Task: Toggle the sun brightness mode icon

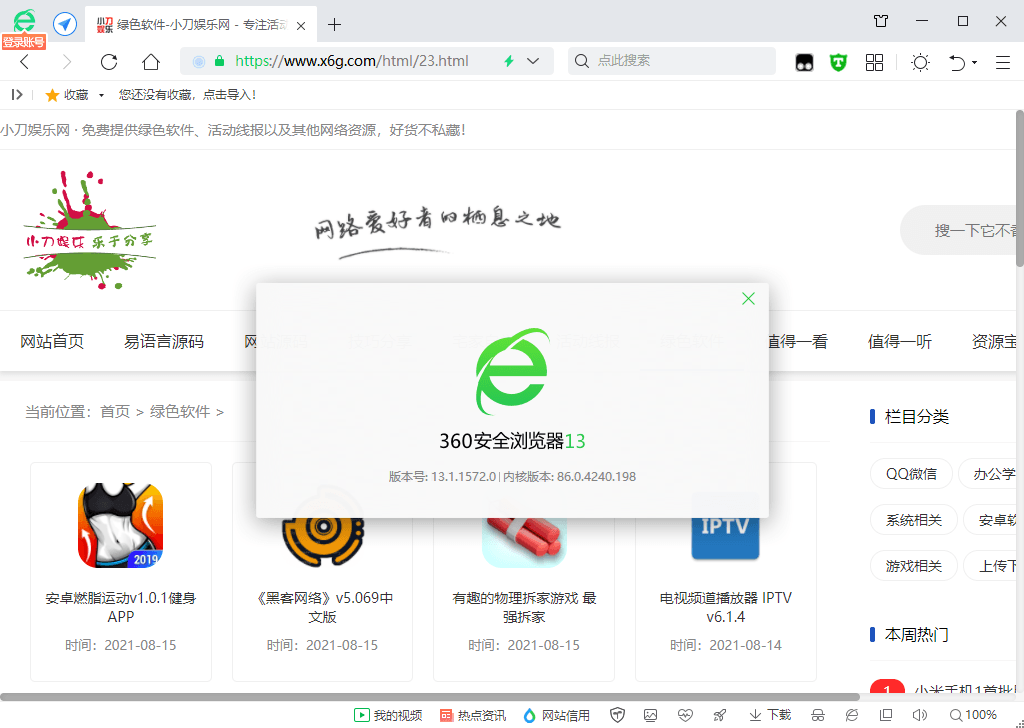Action: click(920, 63)
